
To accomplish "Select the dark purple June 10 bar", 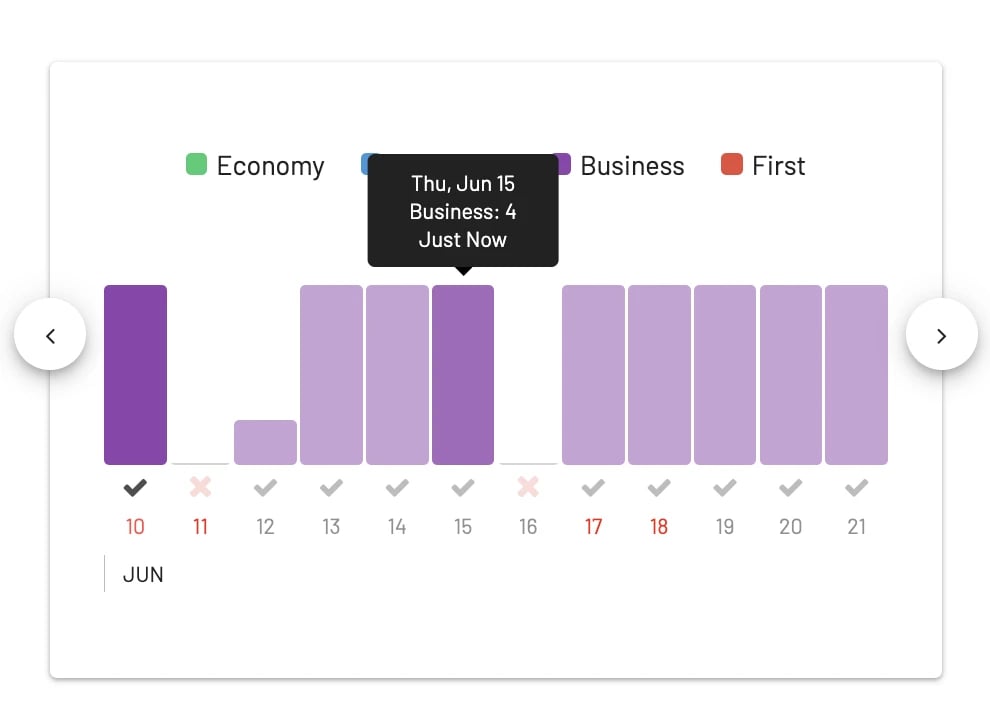I will (x=135, y=375).
